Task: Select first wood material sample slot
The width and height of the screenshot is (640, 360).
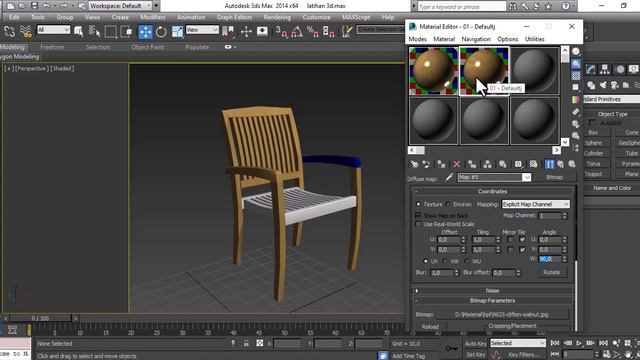Action: pos(433,71)
